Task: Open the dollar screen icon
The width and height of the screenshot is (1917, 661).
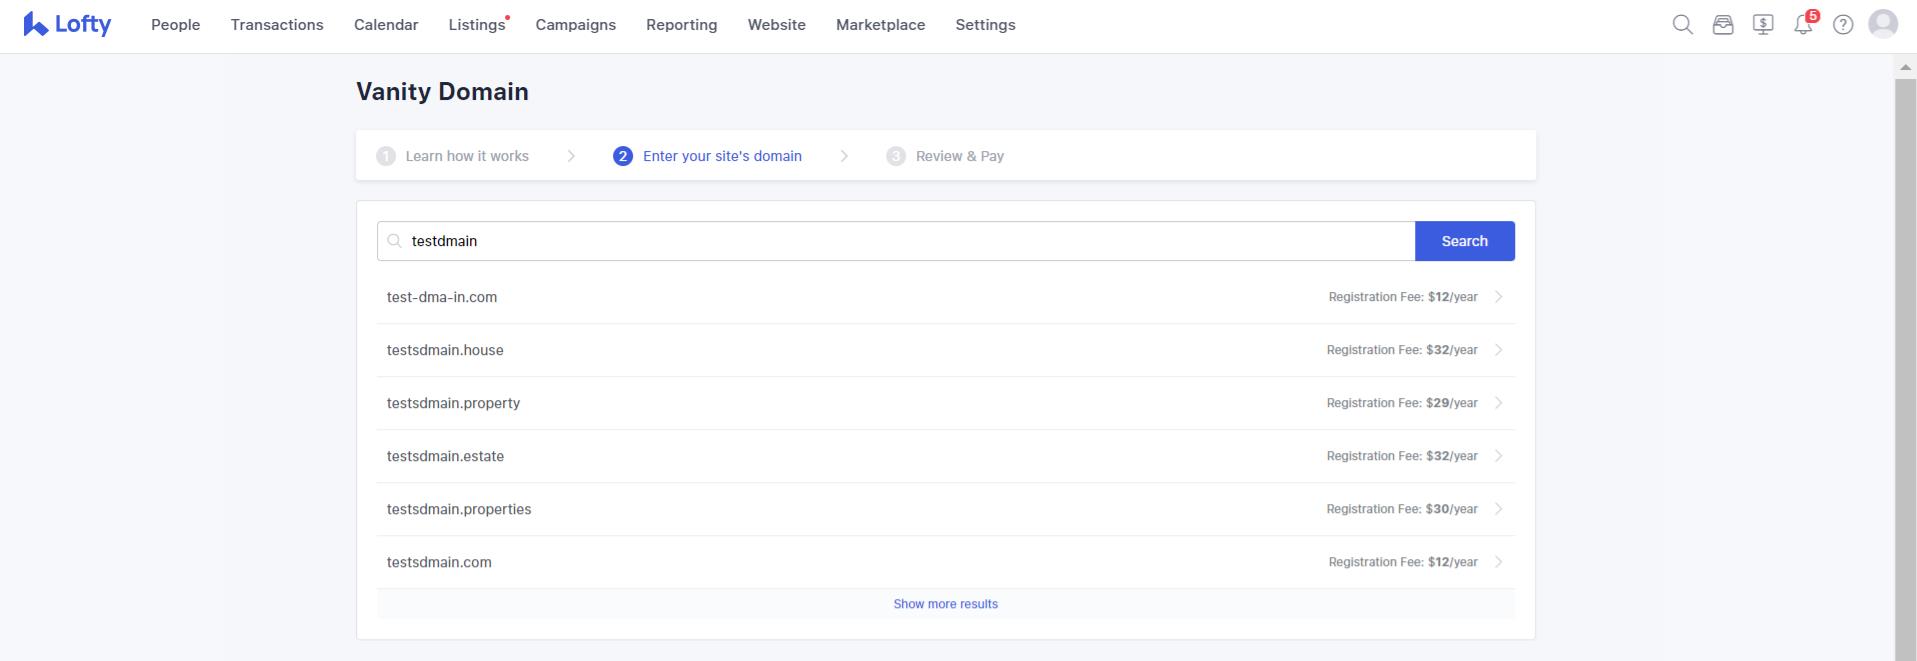Action: coord(1763,25)
